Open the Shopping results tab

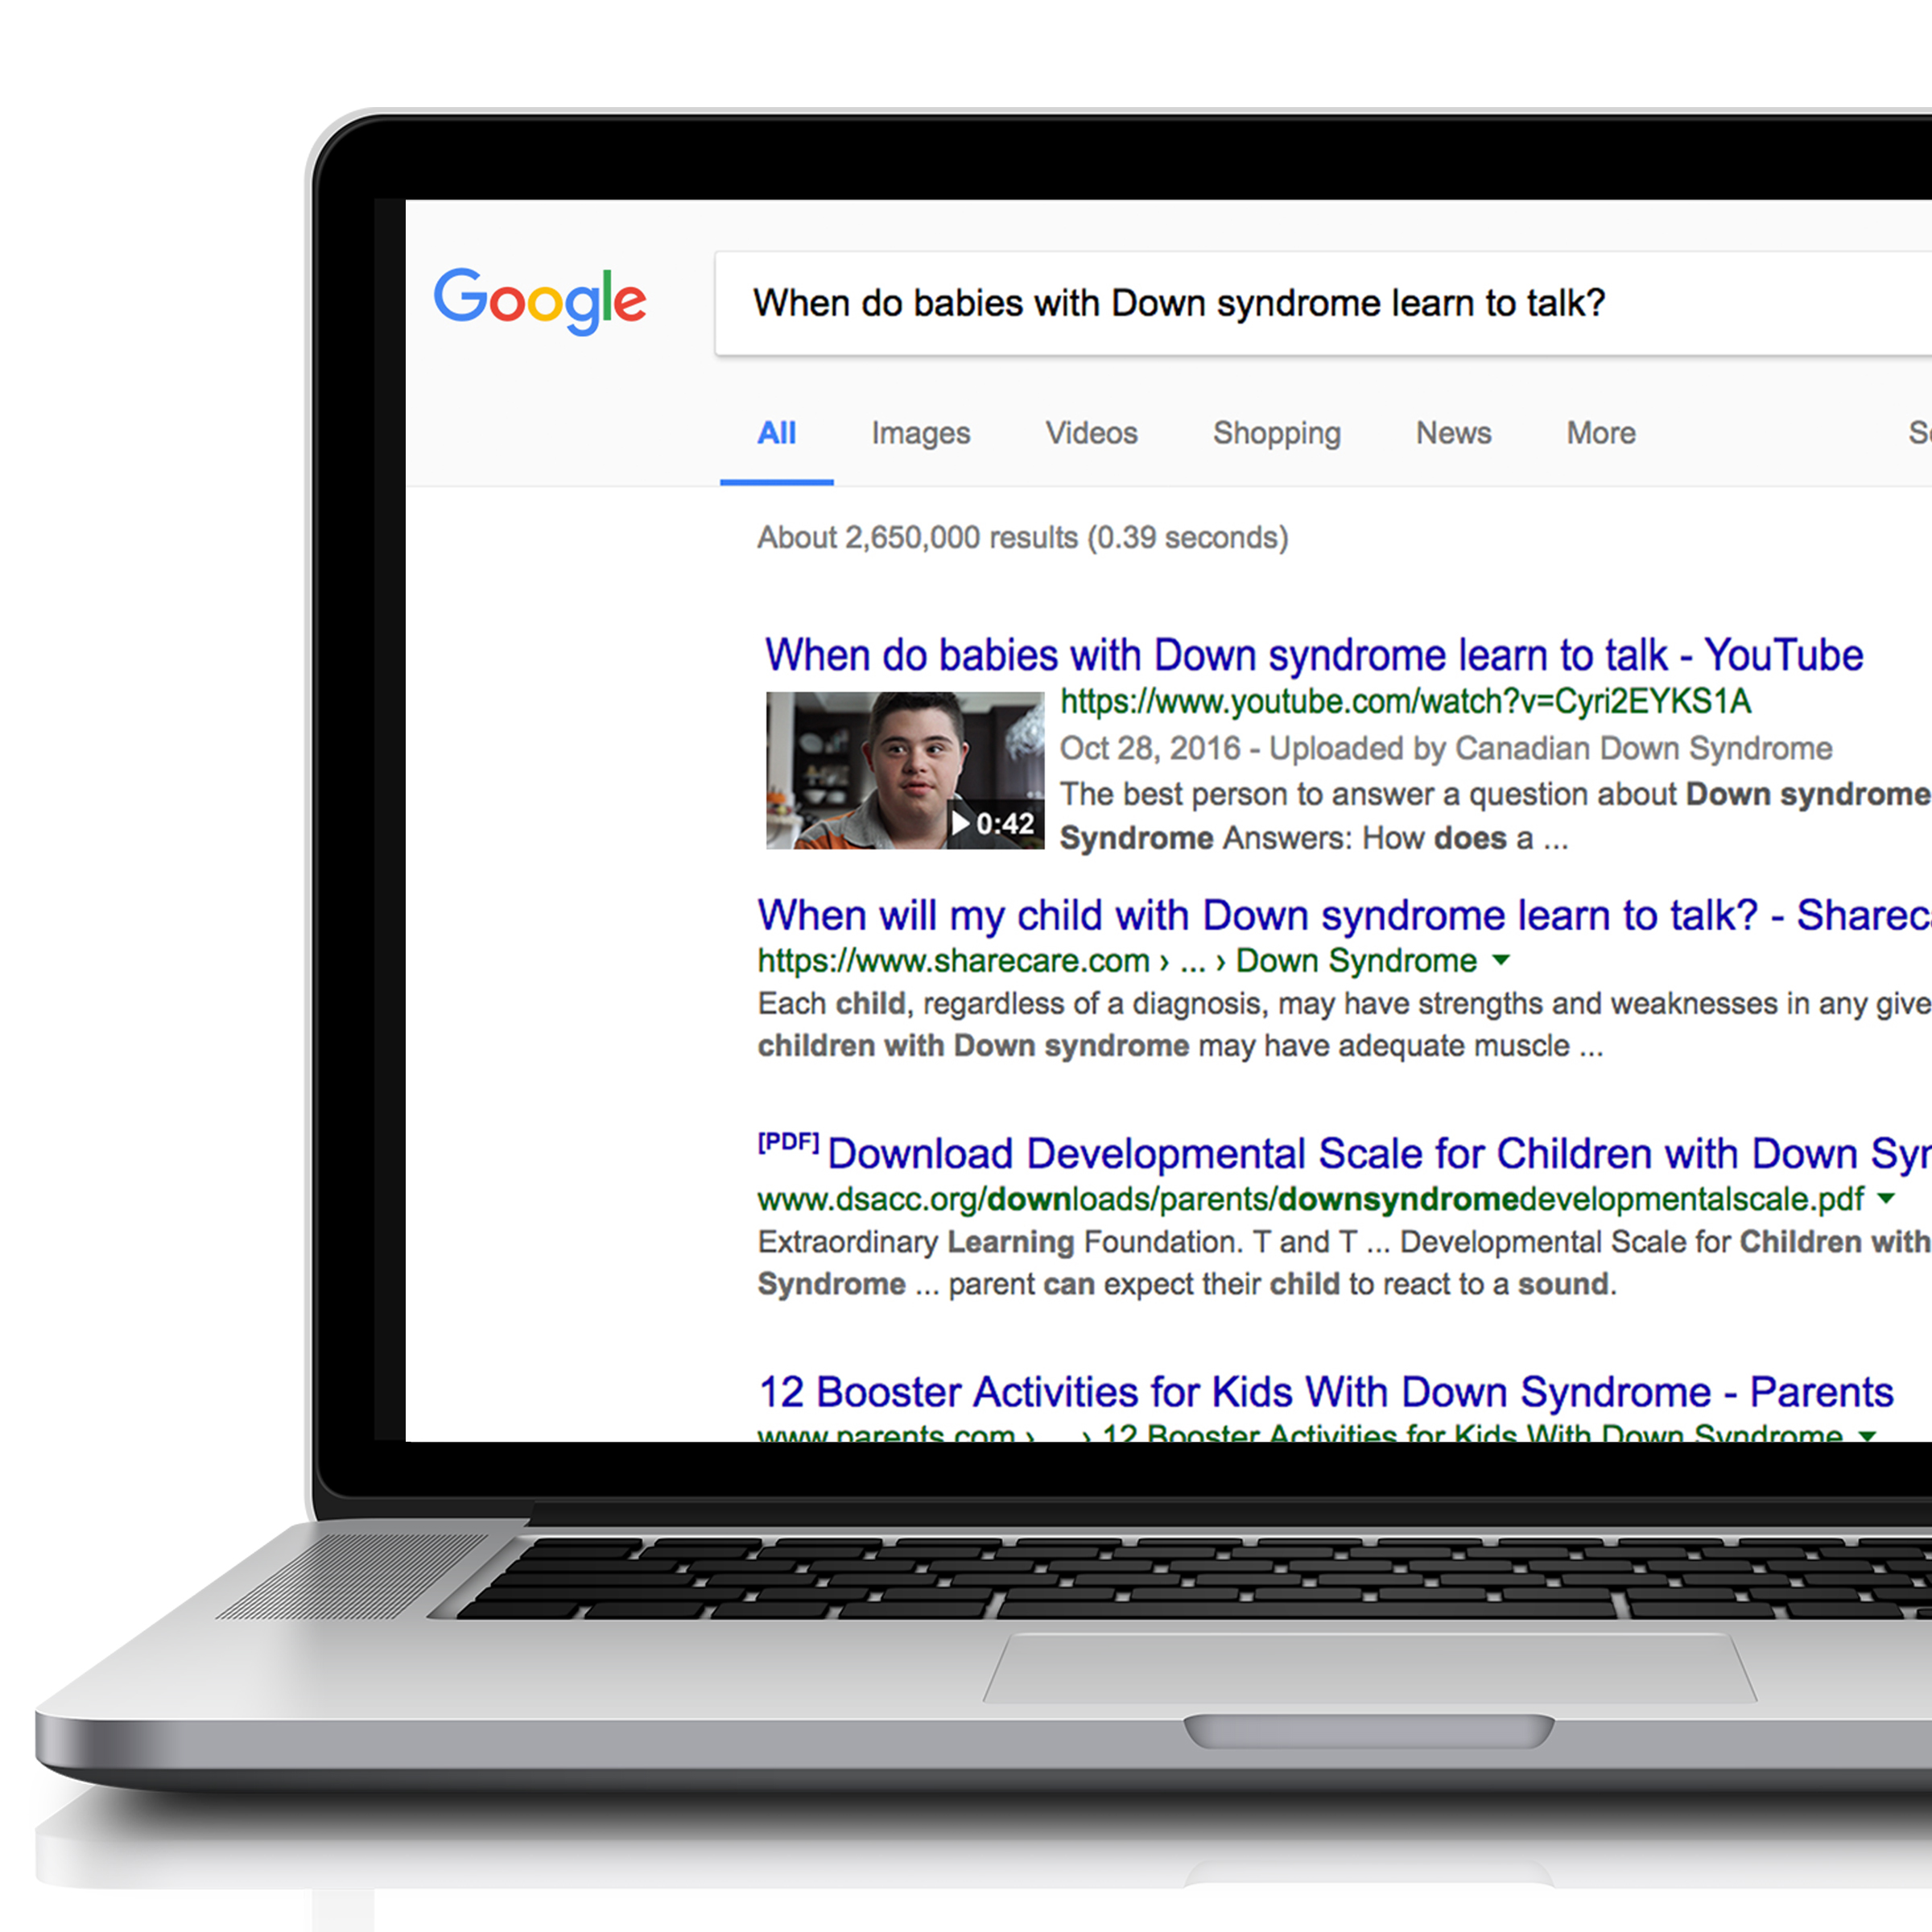click(1276, 433)
